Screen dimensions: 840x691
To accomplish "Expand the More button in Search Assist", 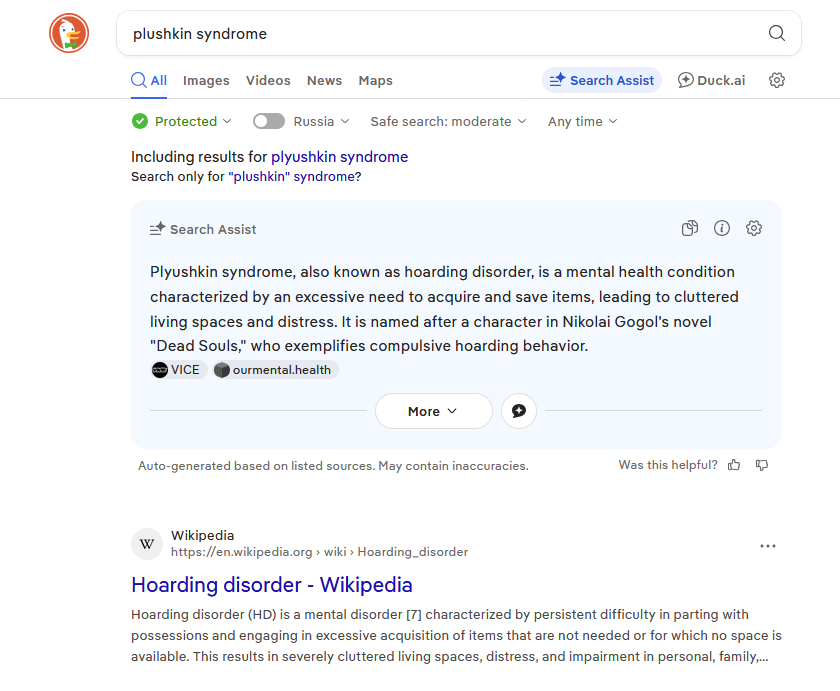I will pyautogui.click(x=433, y=411).
